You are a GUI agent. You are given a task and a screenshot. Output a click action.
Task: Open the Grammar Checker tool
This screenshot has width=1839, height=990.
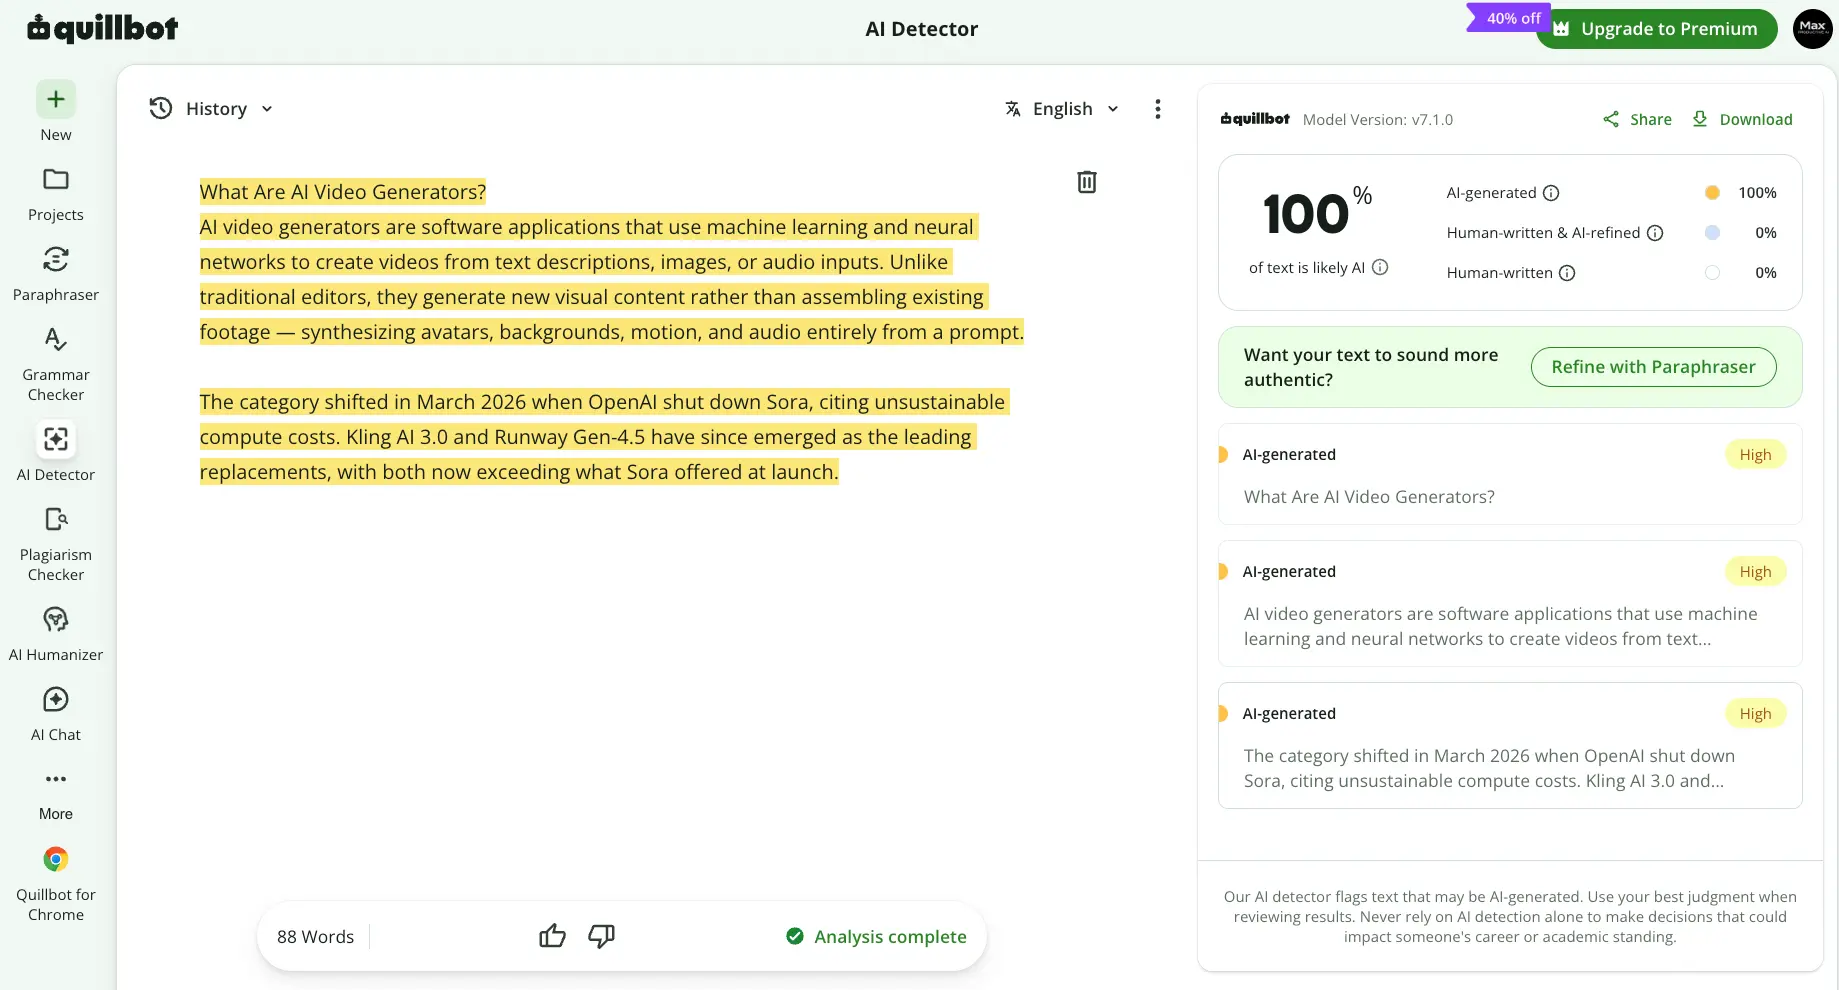56,364
